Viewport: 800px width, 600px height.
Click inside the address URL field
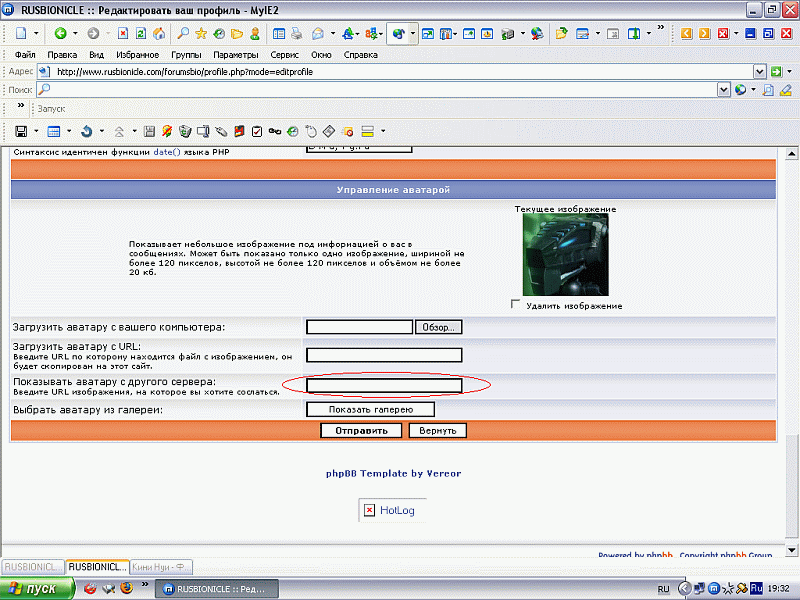395,71
